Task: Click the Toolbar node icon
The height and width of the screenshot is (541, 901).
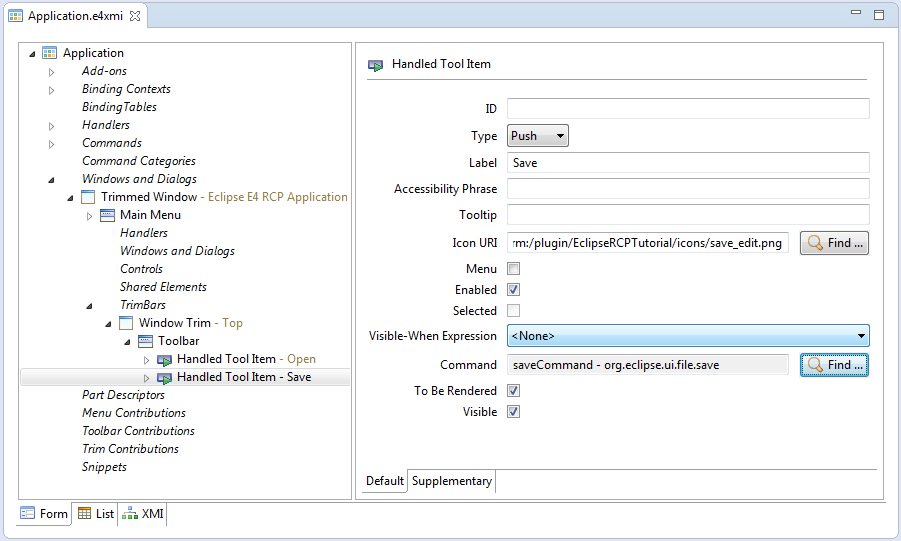Action: click(x=145, y=341)
